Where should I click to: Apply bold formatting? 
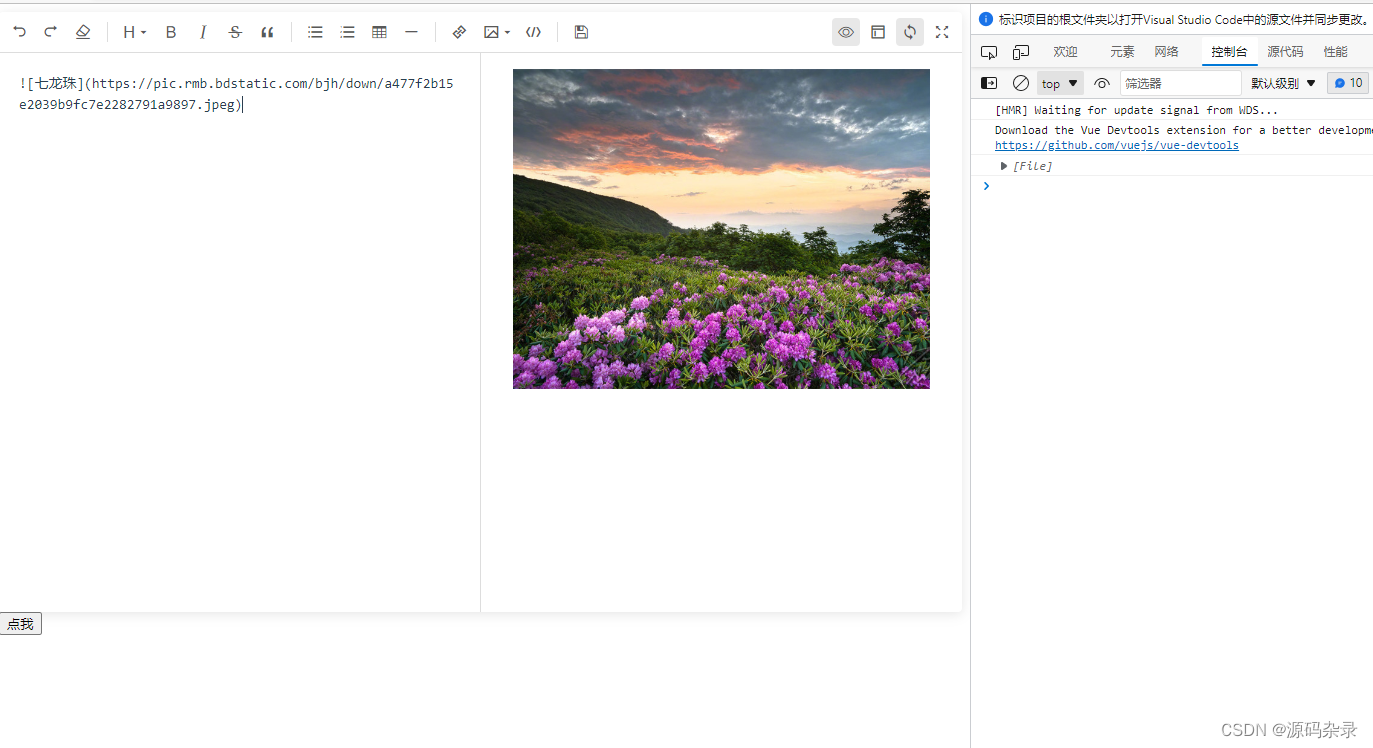point(171,32)
